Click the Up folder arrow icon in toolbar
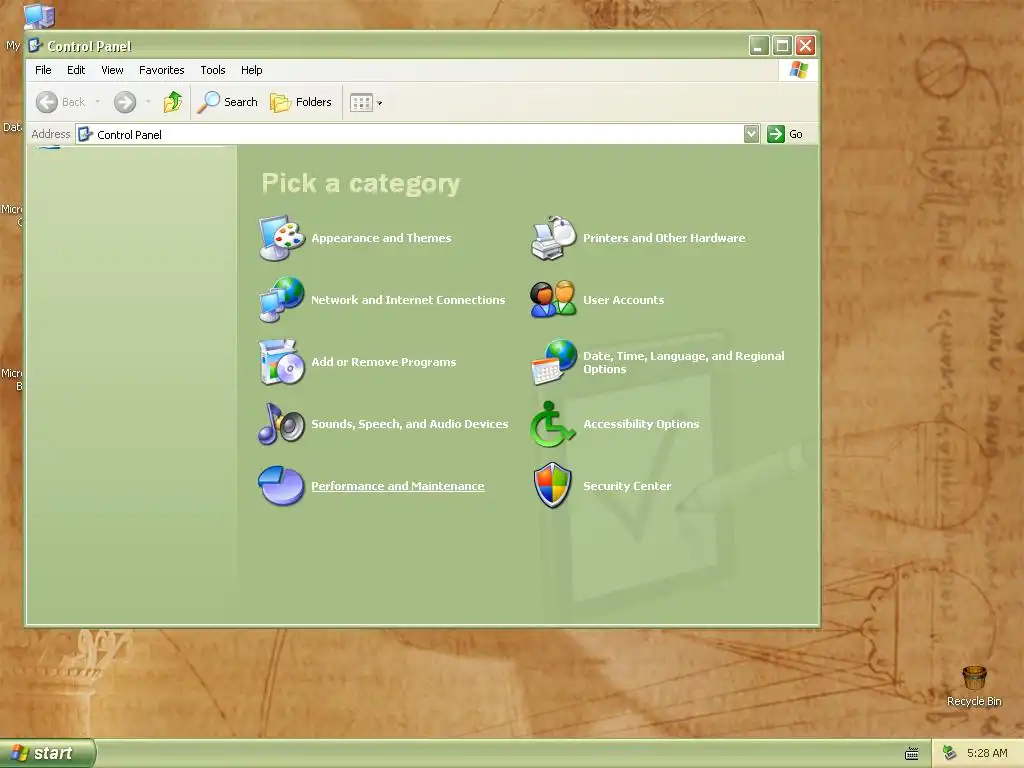 [173, 102]
